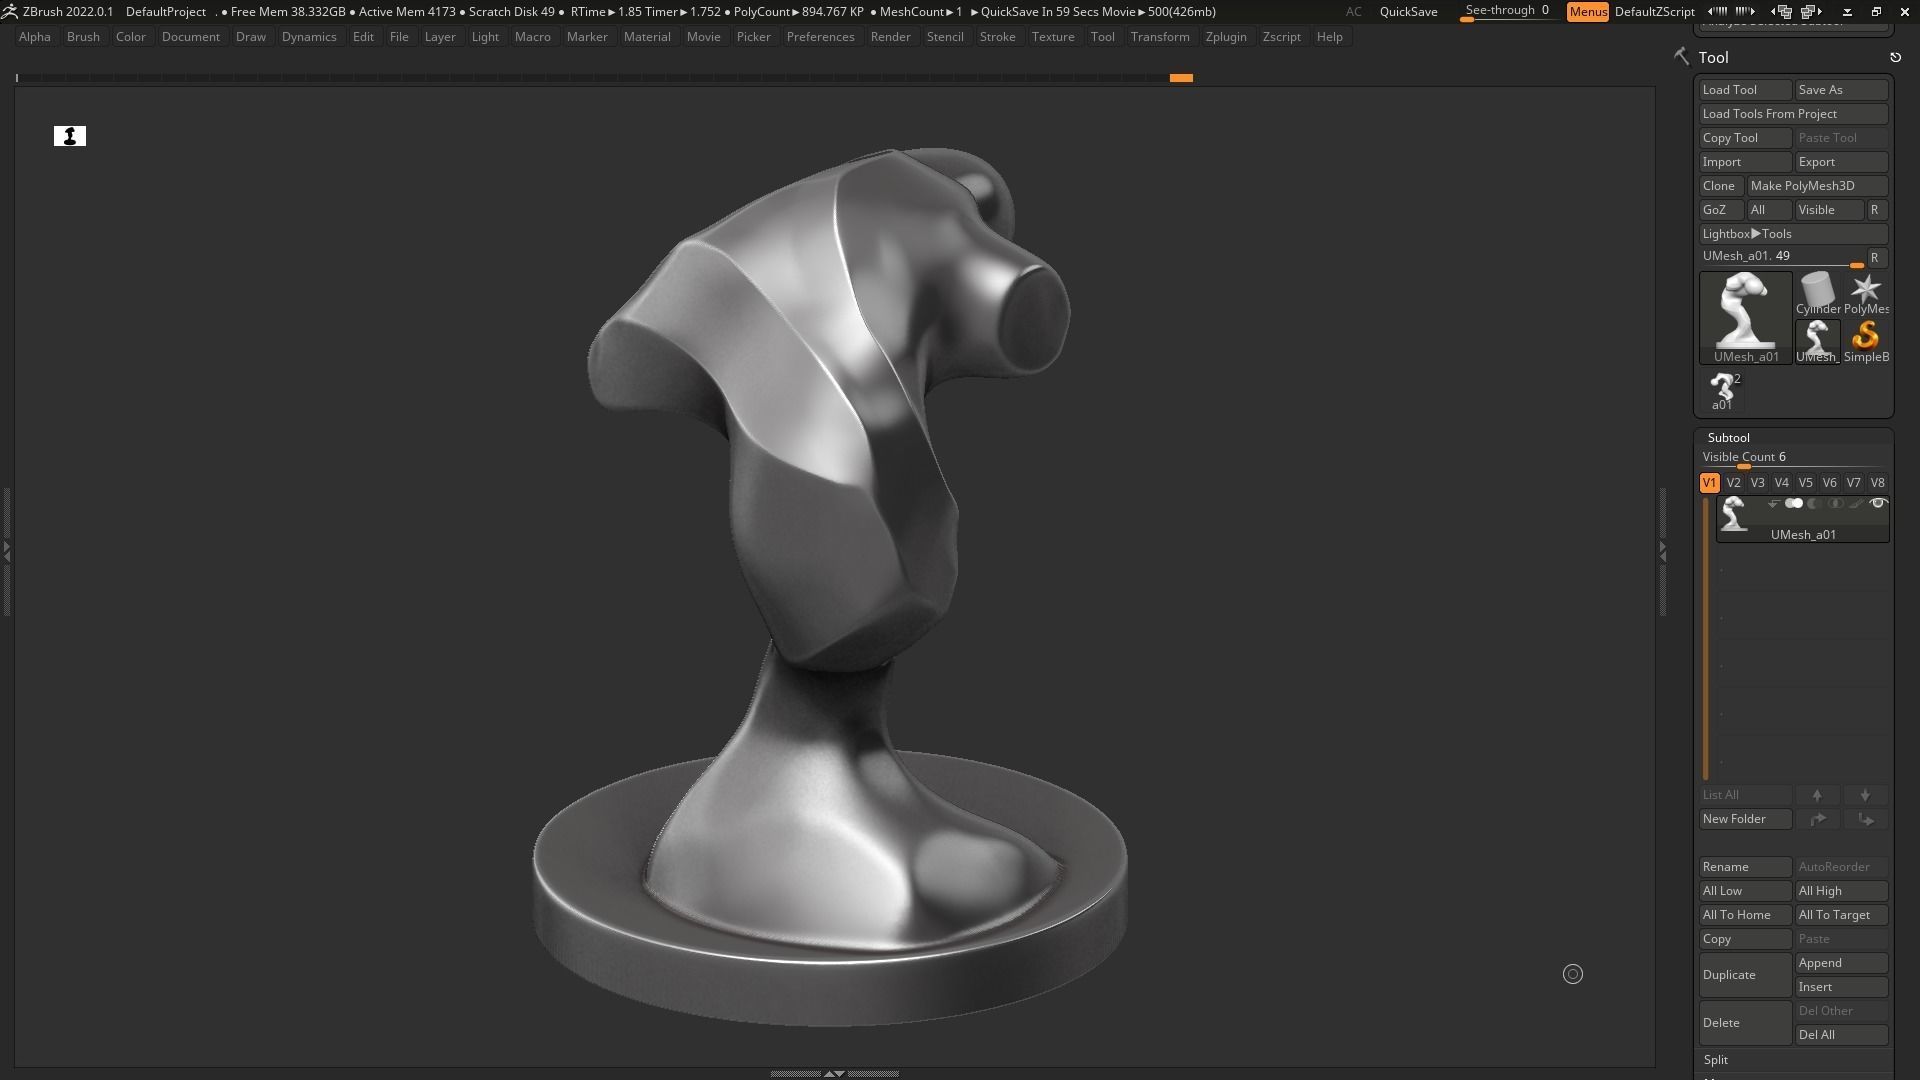Activate the V2 visibility set
This screenshot has width=1920, height=1080.
pos(1733,483)
